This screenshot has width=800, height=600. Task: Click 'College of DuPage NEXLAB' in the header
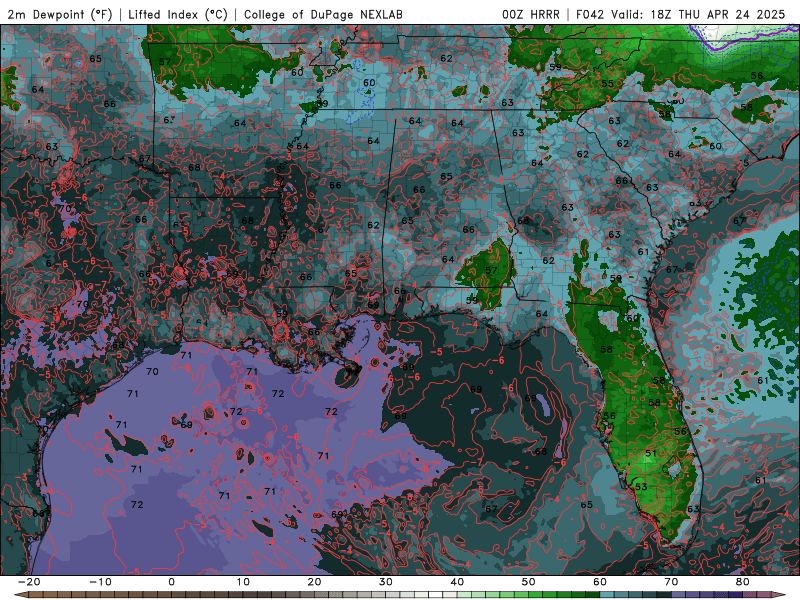point(323,15)
